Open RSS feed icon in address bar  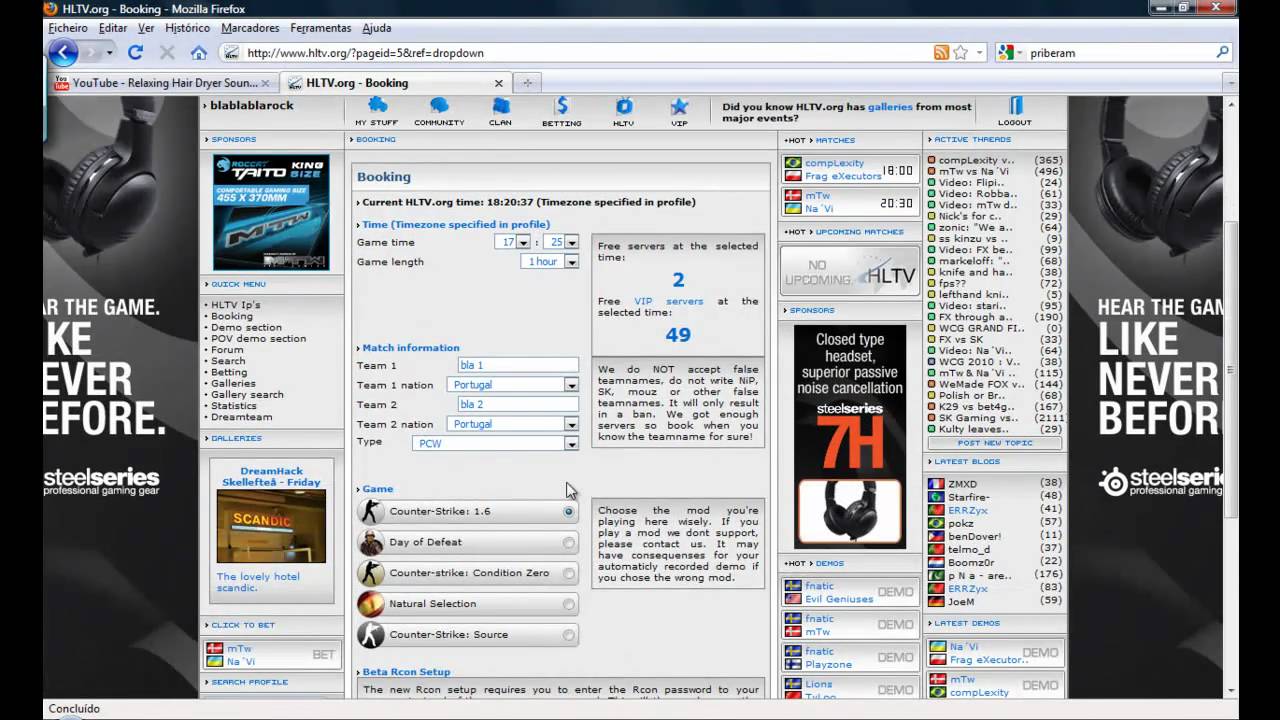941,53
